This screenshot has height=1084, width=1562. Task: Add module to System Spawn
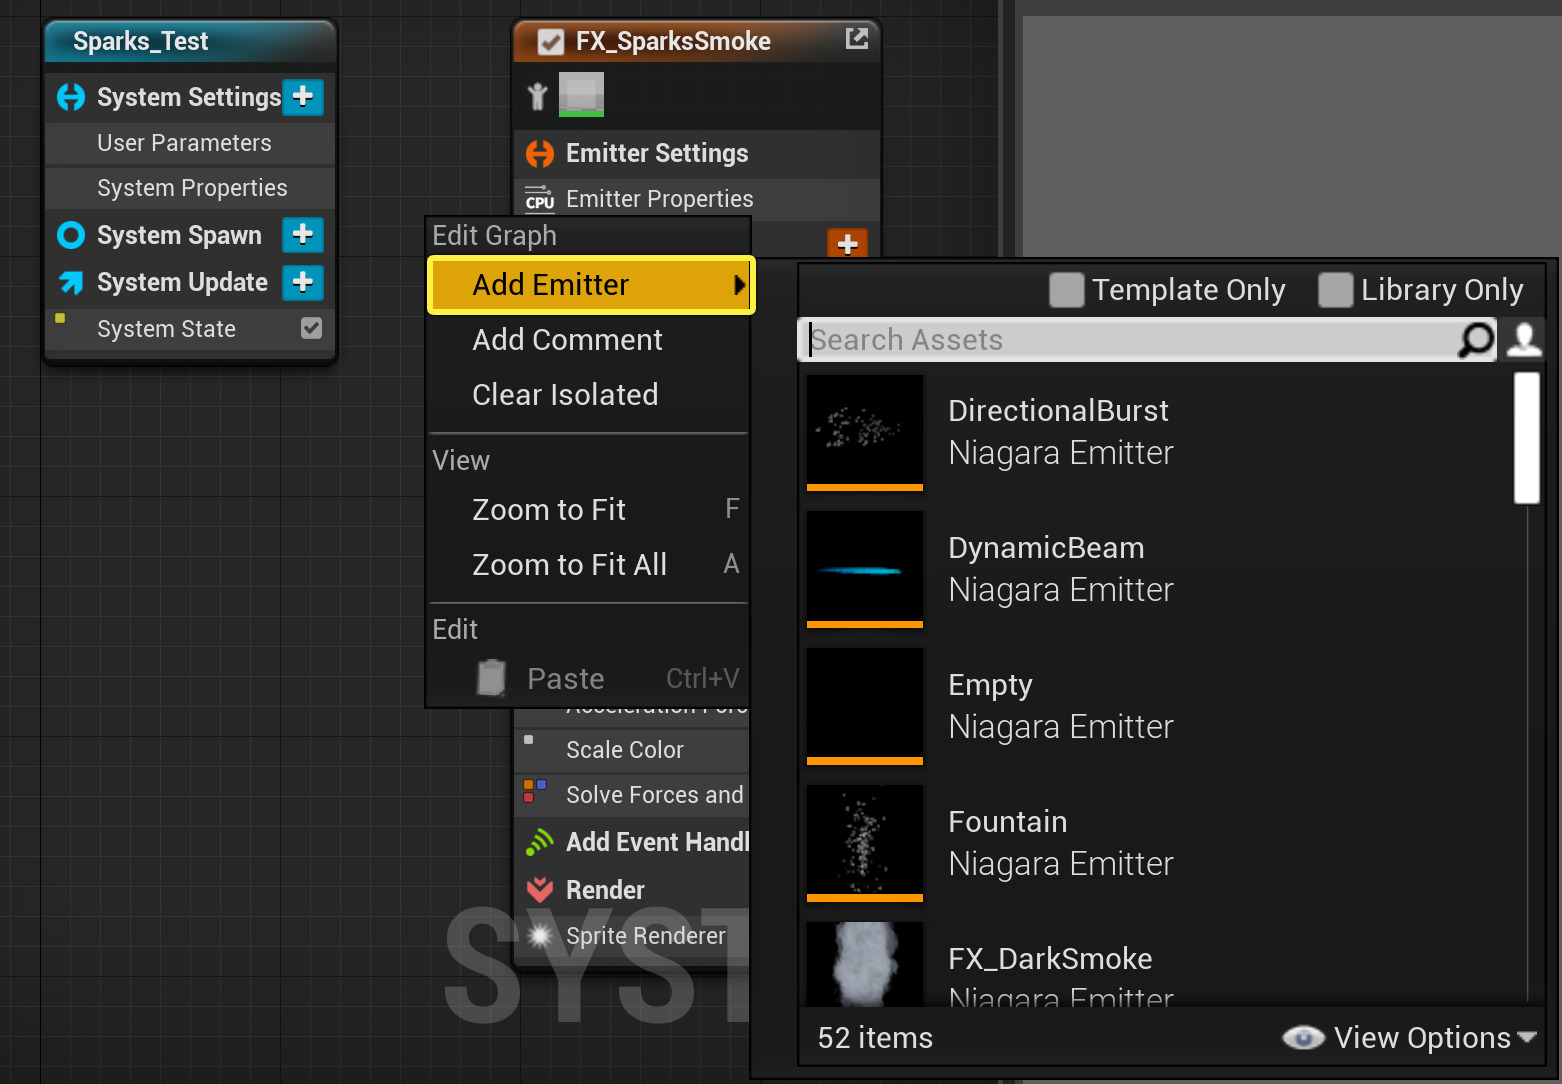303,235
